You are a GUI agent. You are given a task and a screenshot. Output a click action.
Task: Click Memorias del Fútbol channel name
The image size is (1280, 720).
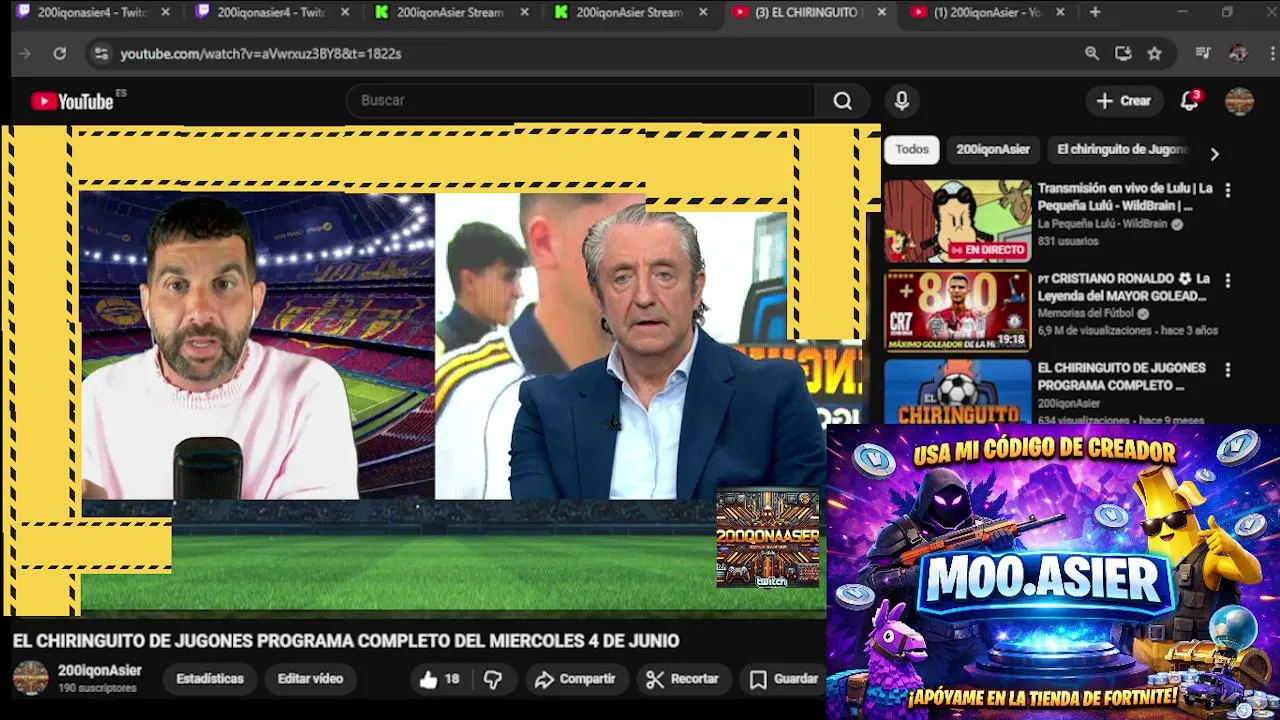1087,313
